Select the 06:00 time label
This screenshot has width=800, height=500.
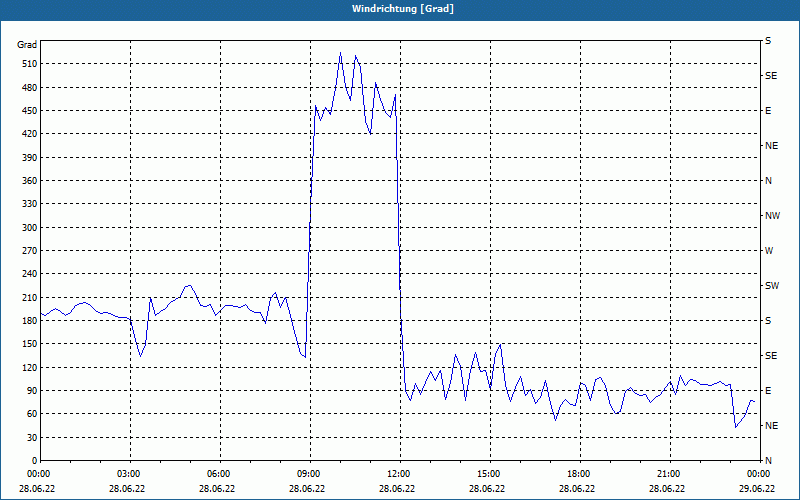(217, 474)
